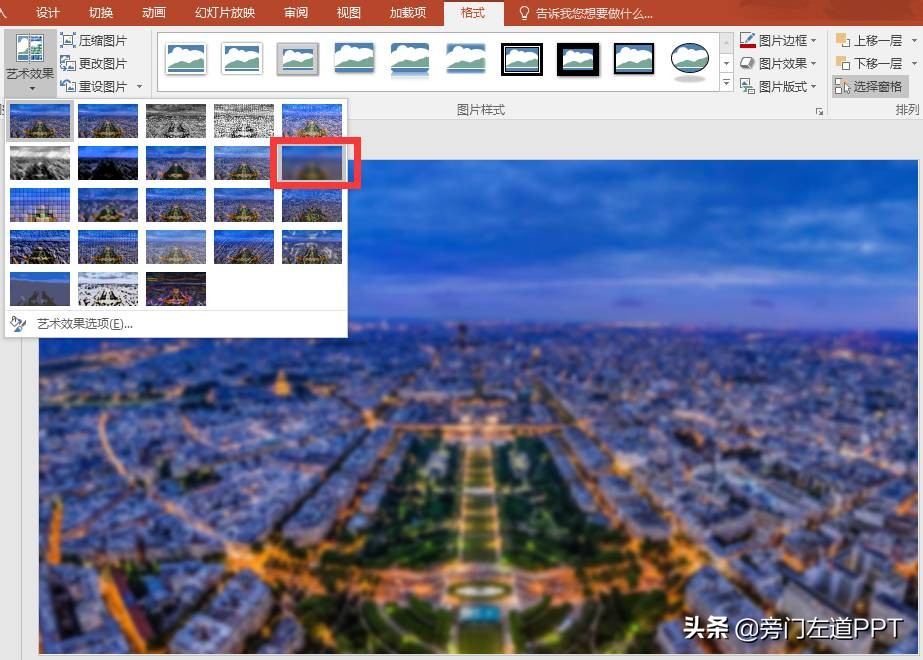Open the 图片样式 dialog launcher
Image resolution: width=923 pixels, height=660 pixels.
(x=819, y=111)
